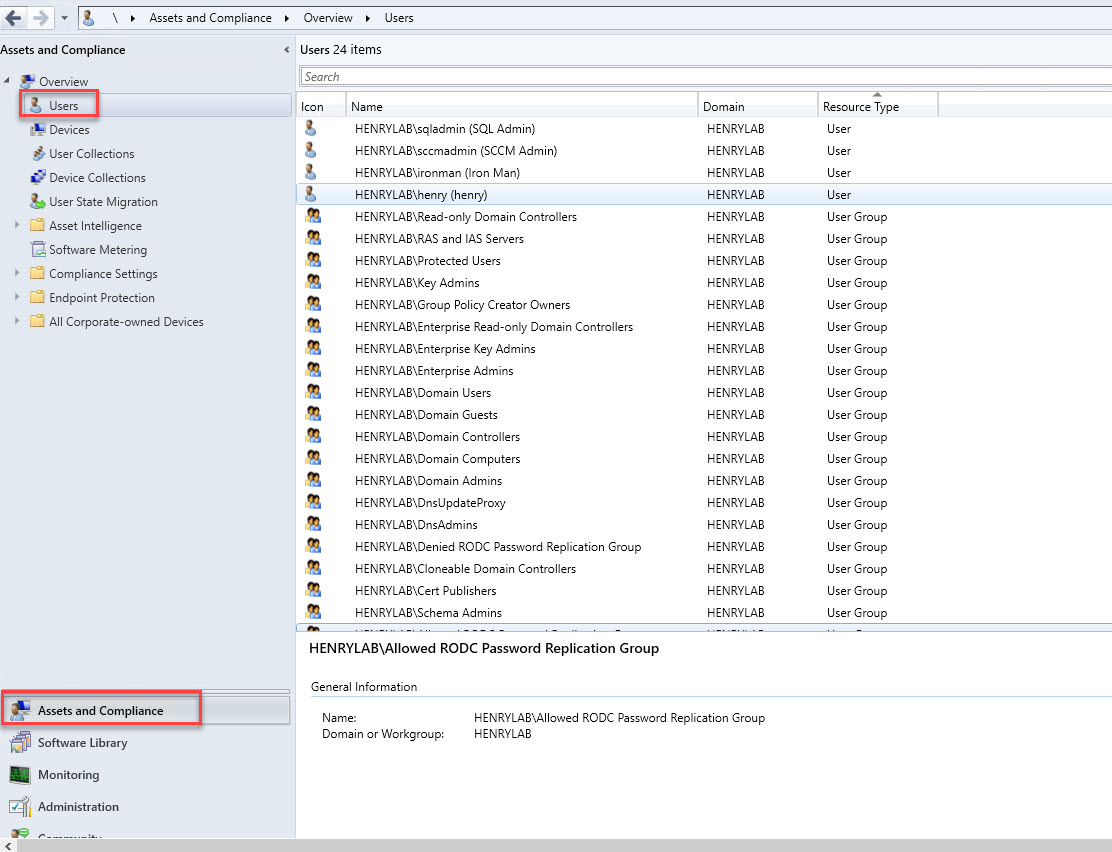This screenshot has height=852, width=1112.
Task: Collapse the Overview tree node
Action: [x=9, y=81]
